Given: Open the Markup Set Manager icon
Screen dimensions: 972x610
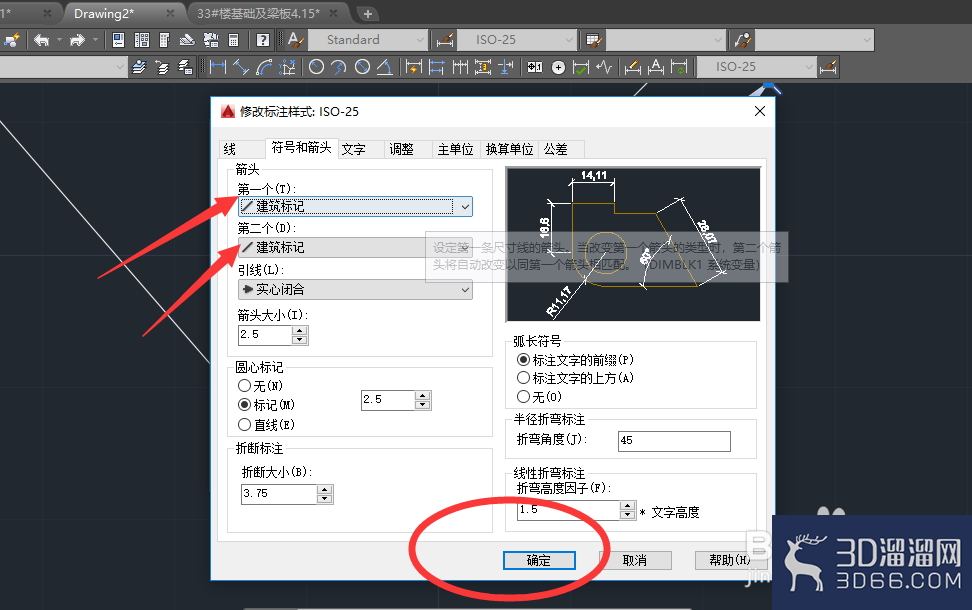Looking at the screenshot, I should pyautogui.click(x=211, y=40).
